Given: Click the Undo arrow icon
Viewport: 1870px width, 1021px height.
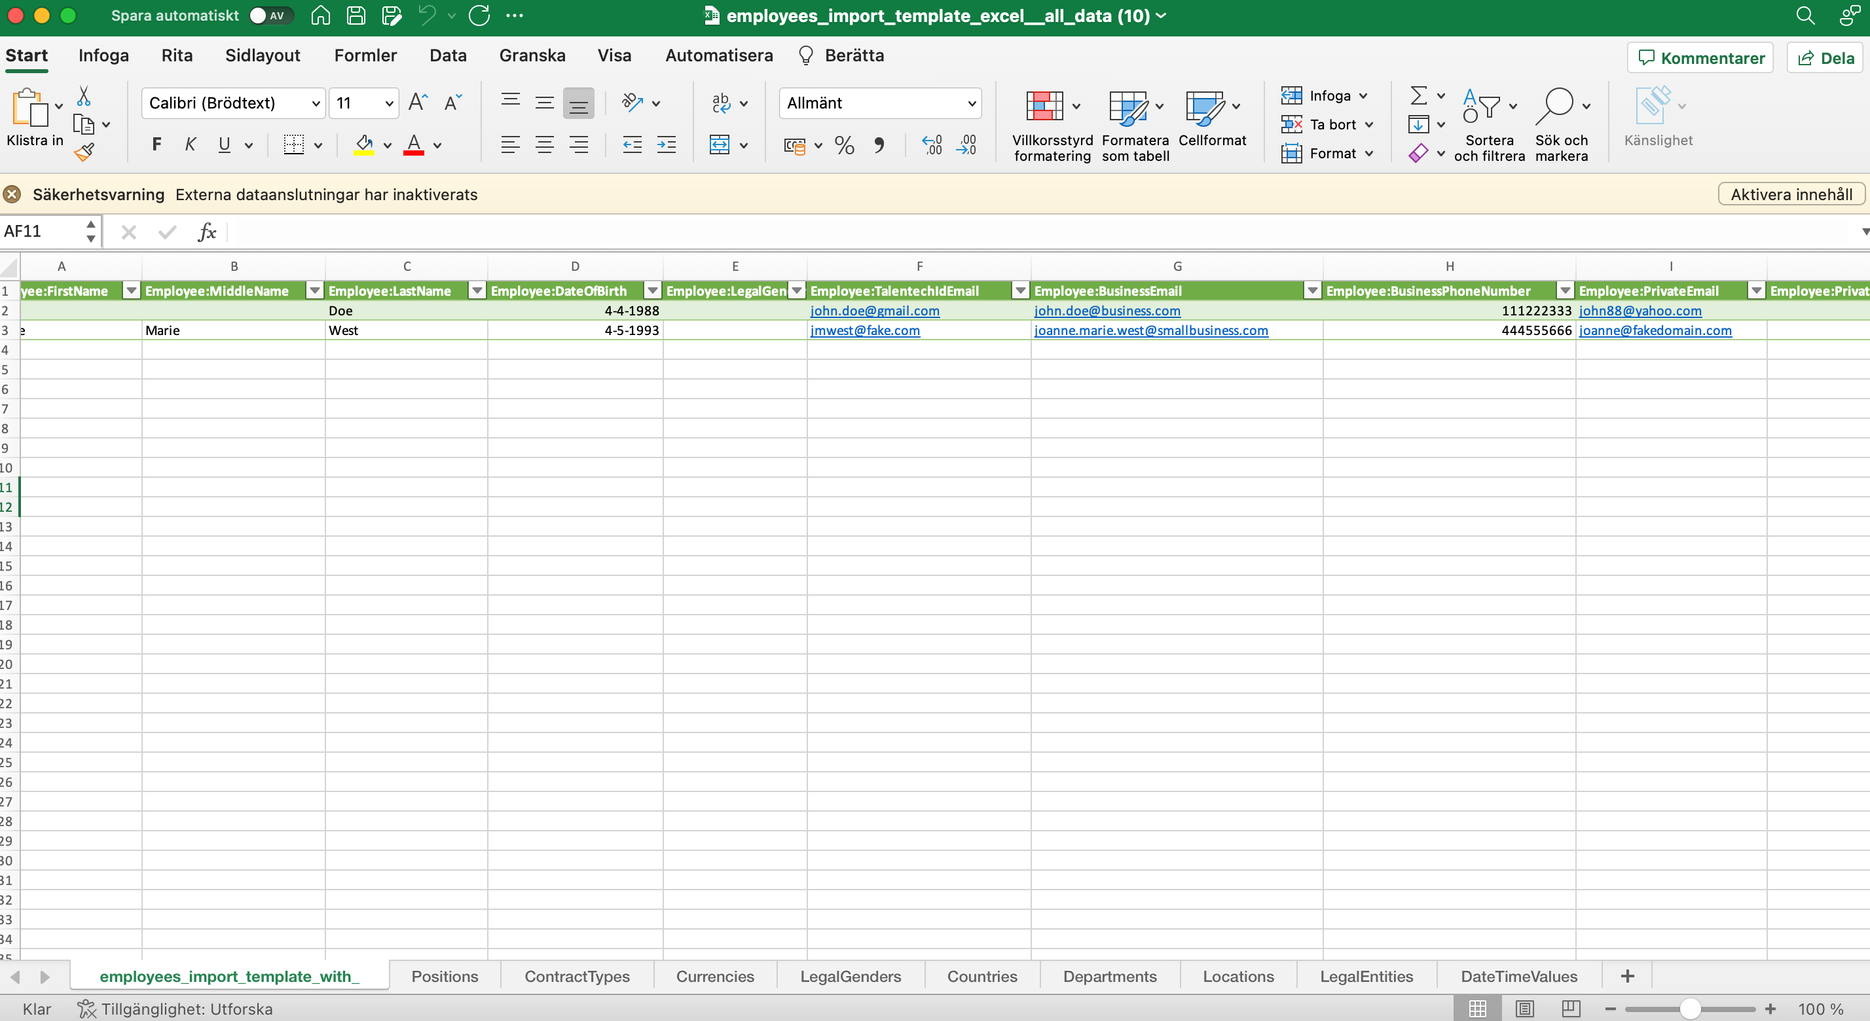Looking at the screenshot, I should pos(427,16).
